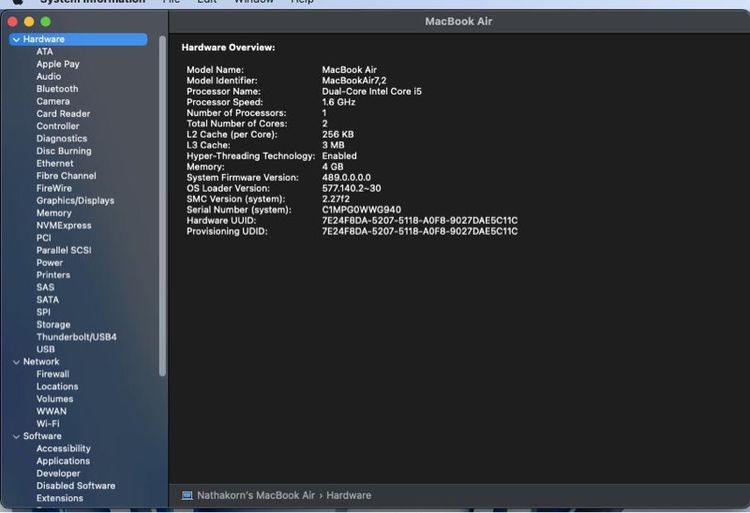Open Storage information
The width and height of the screenshot is (750, 513).
point(54,325)
